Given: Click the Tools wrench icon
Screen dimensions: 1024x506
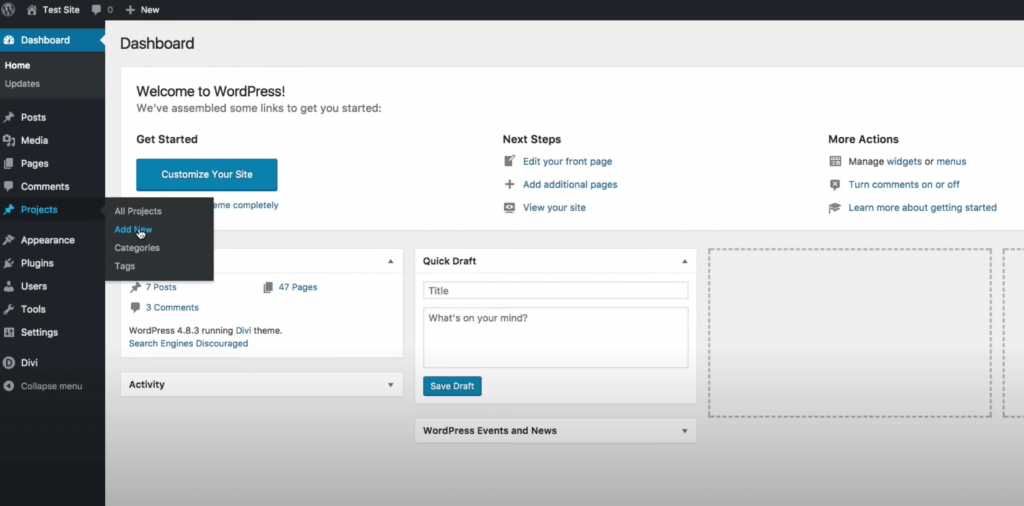Looking at the screenshot, I should click(8, 309).
